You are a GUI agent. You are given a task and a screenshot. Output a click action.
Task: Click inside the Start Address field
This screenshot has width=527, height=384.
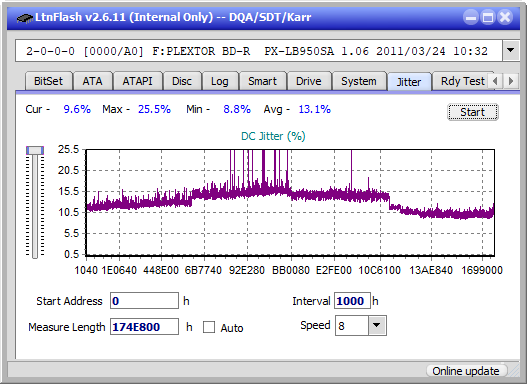(x=144, y=301)
